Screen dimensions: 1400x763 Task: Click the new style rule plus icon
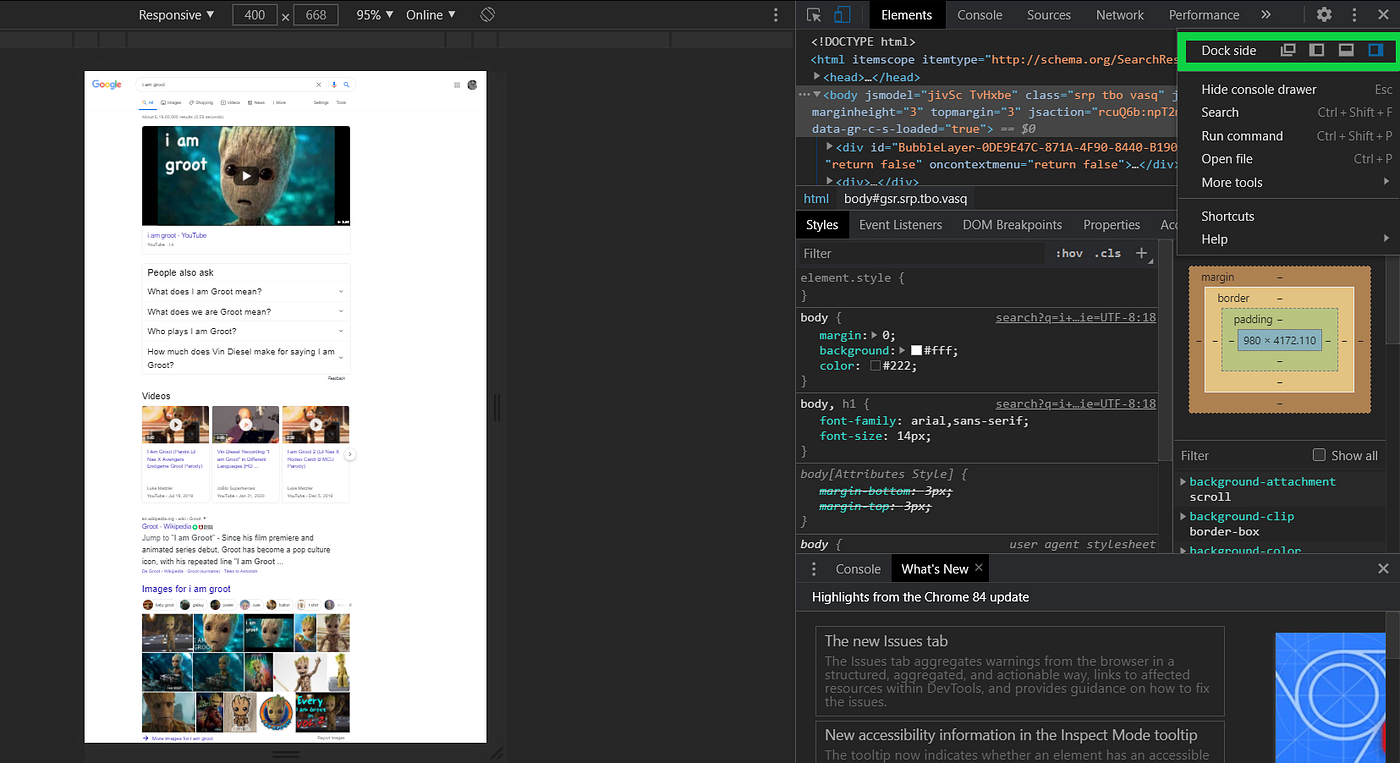tap(1141, 253)
